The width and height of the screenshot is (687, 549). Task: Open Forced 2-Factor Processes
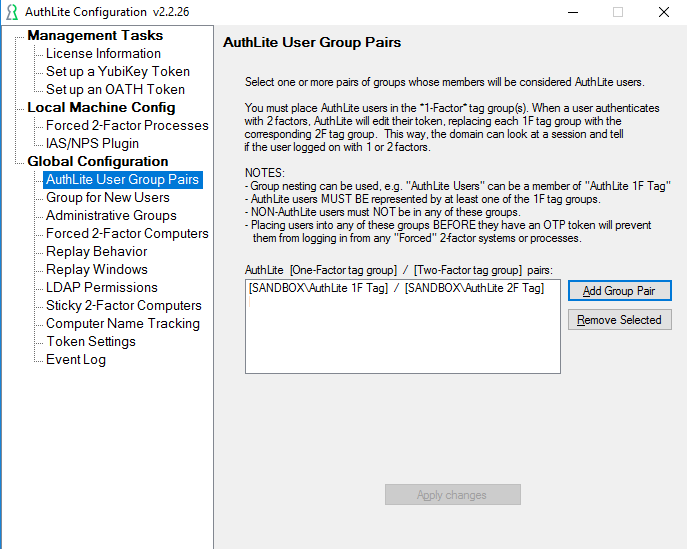pos(127,125)
